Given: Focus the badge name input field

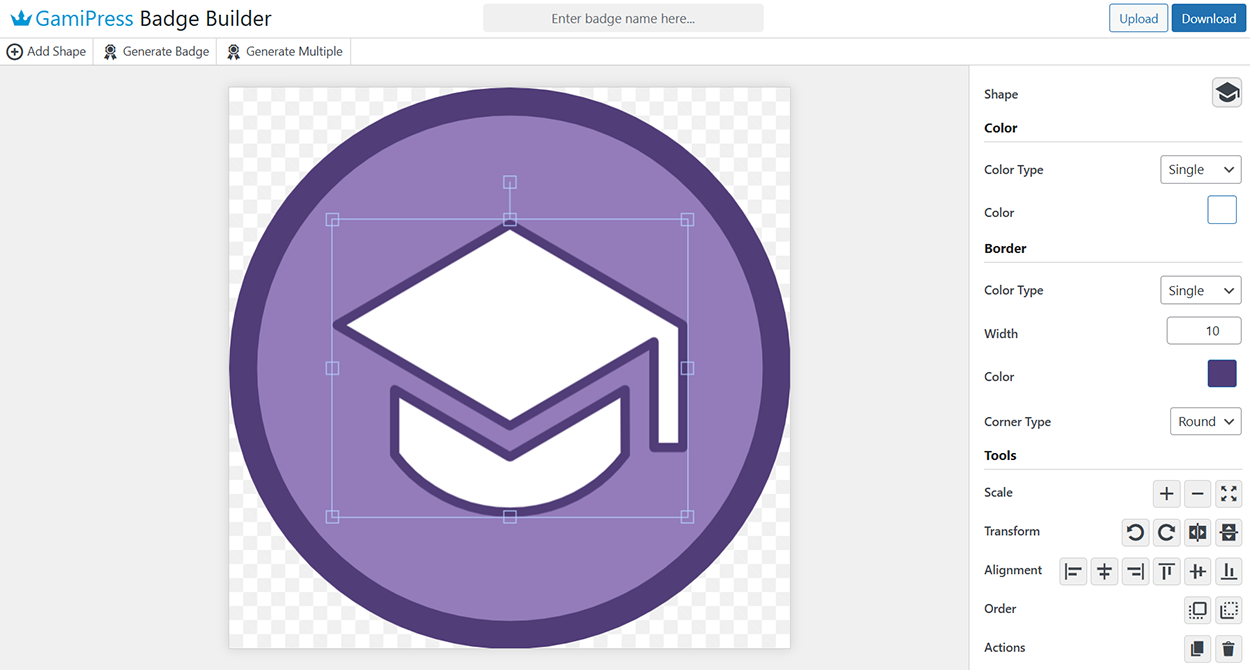Looking at the screenshot, I should 623,18.
